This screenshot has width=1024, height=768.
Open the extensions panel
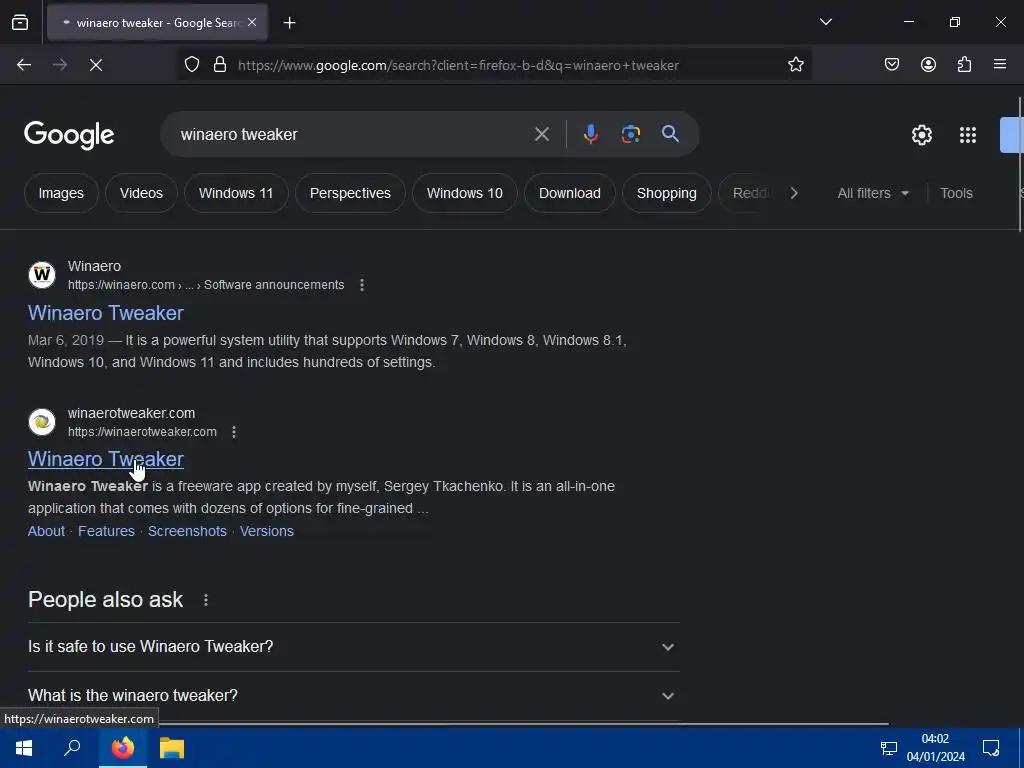click(x=964, y=65)
